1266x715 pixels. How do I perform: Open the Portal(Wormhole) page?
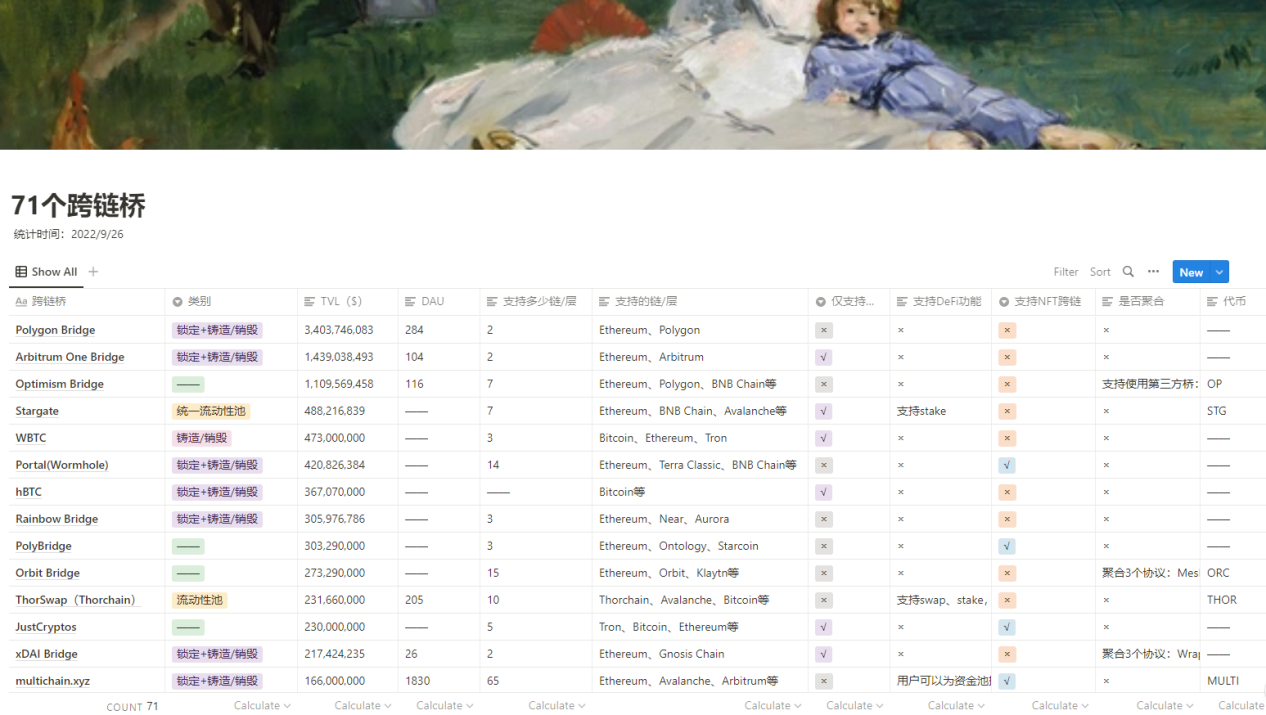click(62, 465)
